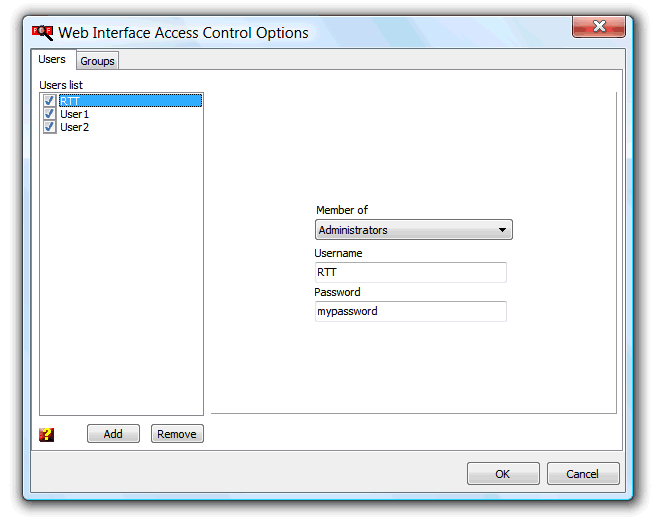Uncheck the RTT user checkbox
657x525 pixels.
[x=49, y=101]
